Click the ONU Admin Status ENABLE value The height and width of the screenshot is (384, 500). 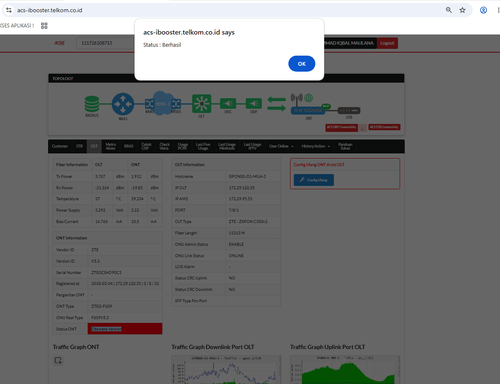(x=236, y=244)
